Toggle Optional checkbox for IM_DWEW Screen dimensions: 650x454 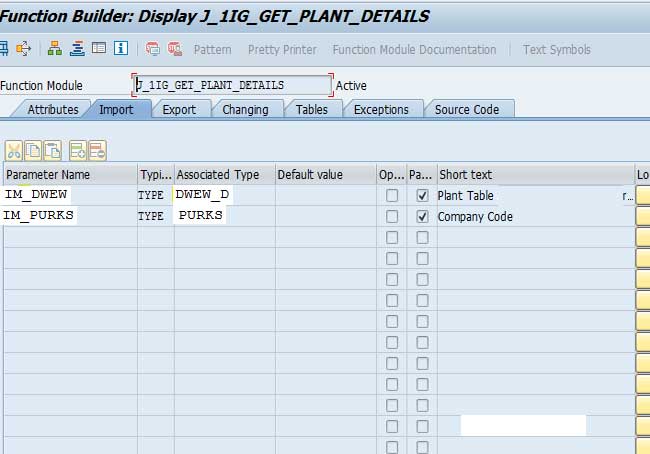click(392, 196)
